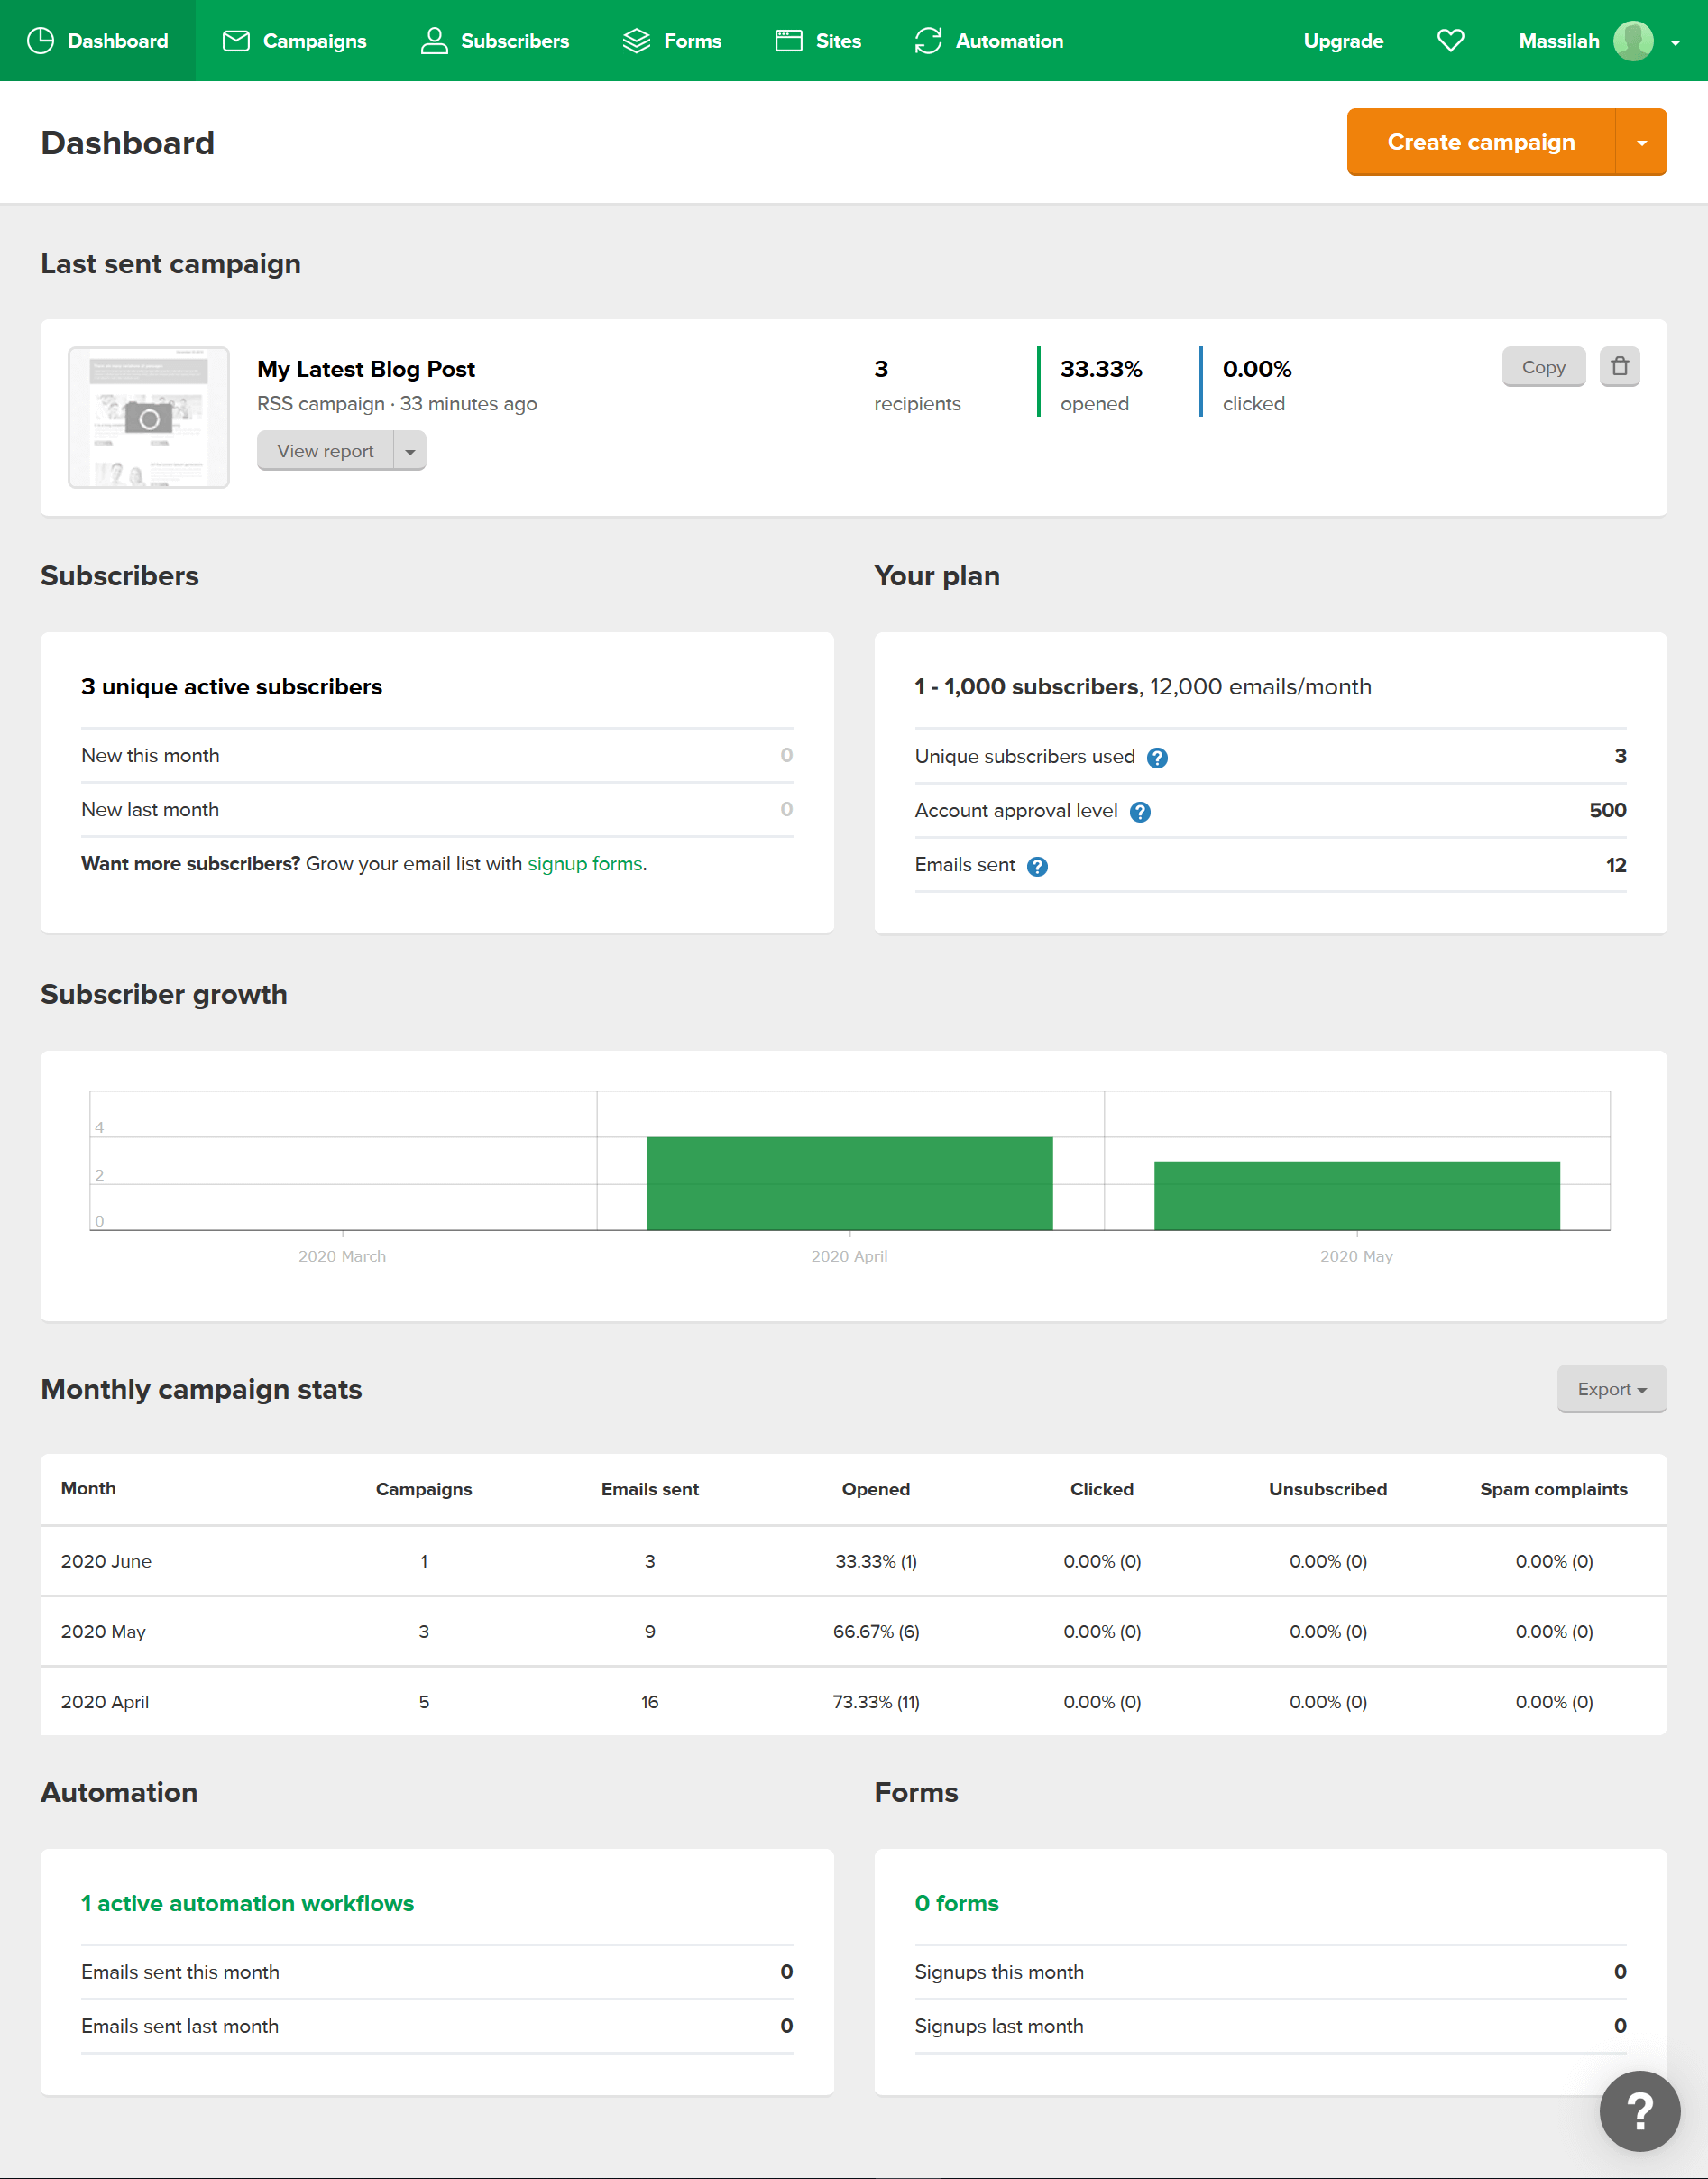Expand the account menu caret
This screenshot has height=2179, width=1708.
(1675, 42)
